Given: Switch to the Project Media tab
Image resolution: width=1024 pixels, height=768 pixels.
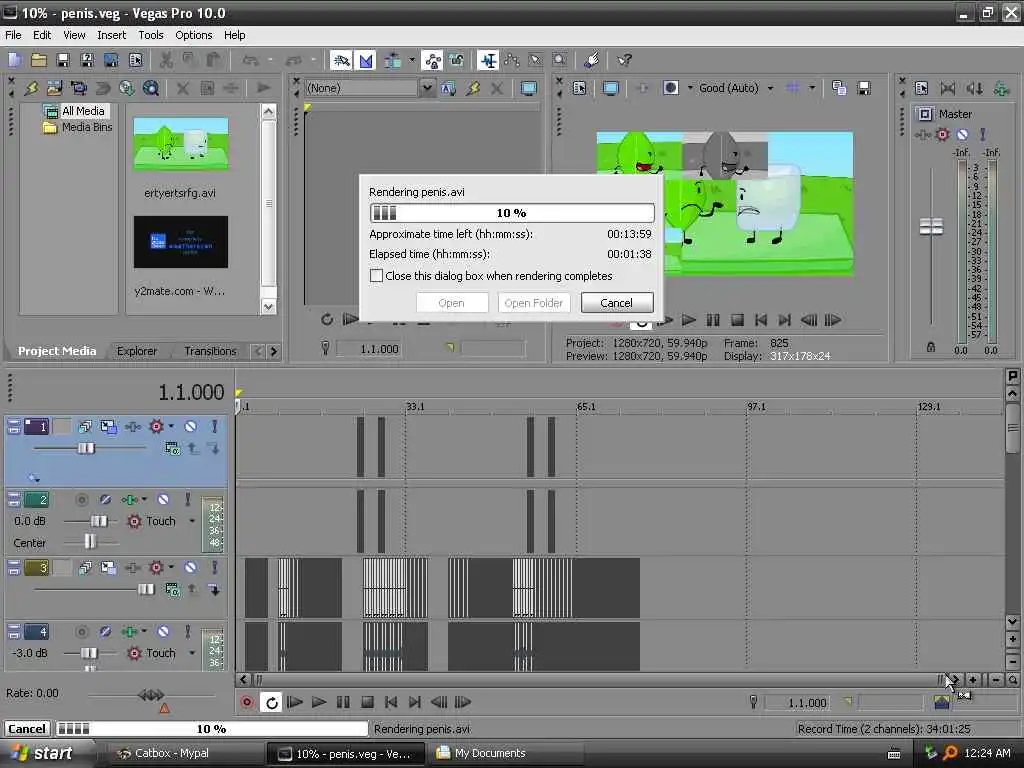Looking at the screenshot, I should pos(57,351).
